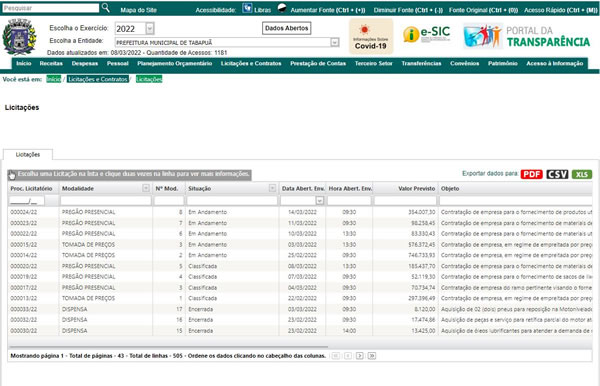Go to previous page arrow
Viewport: 600px width, 386px height.
tap(348, 356)
